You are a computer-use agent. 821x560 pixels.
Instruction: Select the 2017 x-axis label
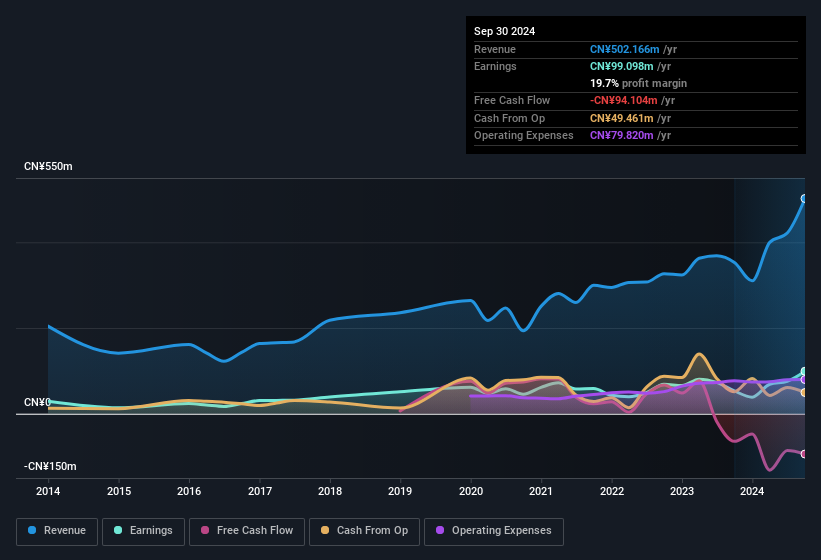(260, 491)
